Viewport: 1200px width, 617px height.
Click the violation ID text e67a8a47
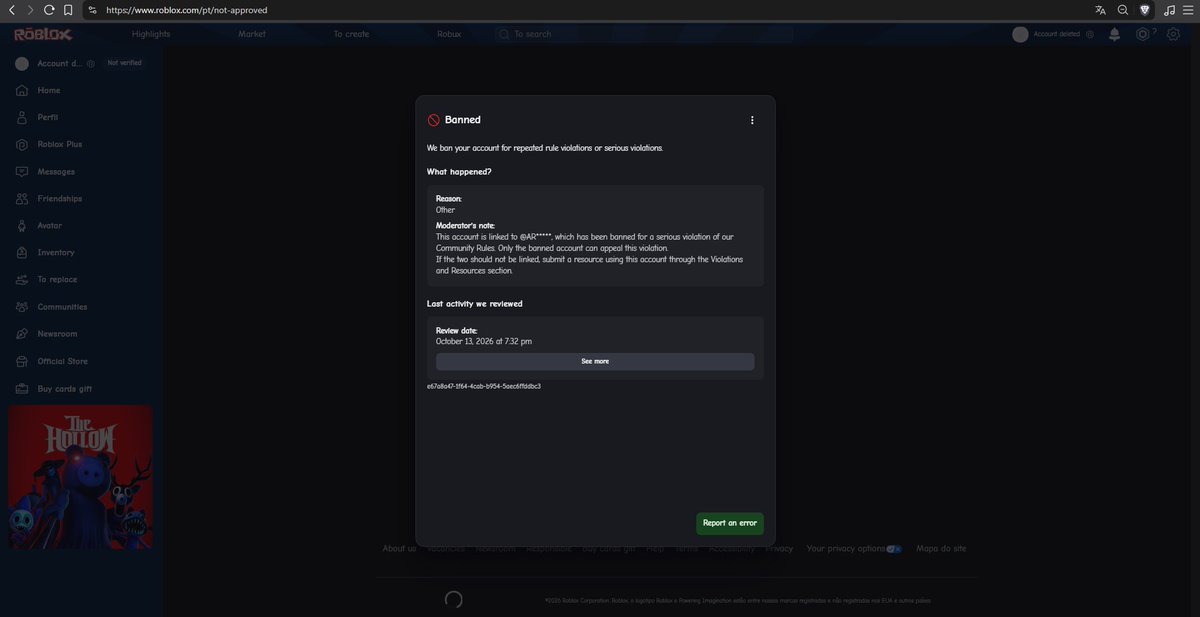pos(484,386)
